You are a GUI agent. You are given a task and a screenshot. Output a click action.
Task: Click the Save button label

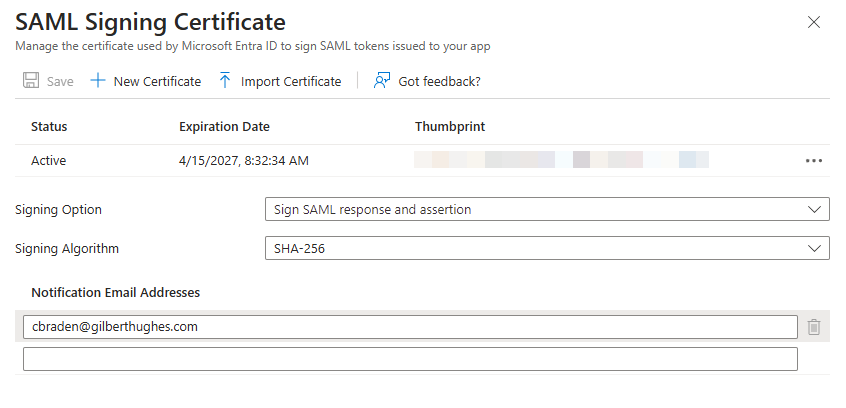tap(60, 81)
